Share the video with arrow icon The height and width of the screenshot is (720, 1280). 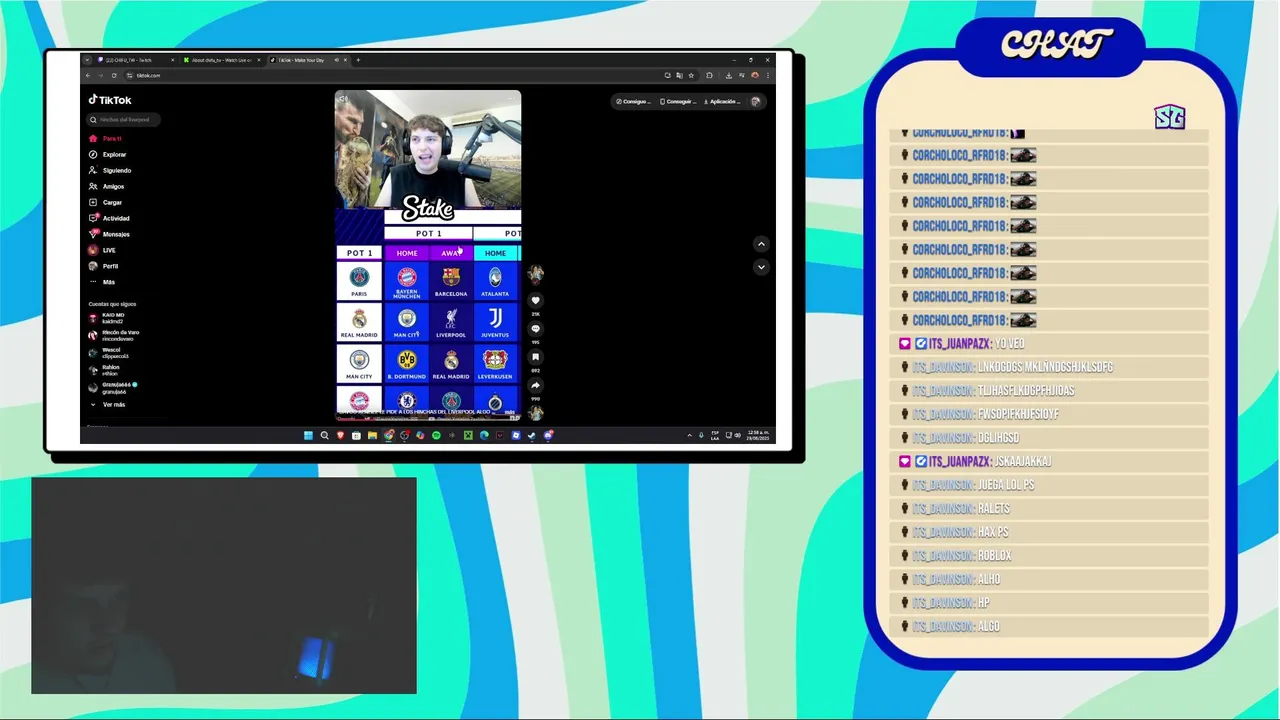535,385
